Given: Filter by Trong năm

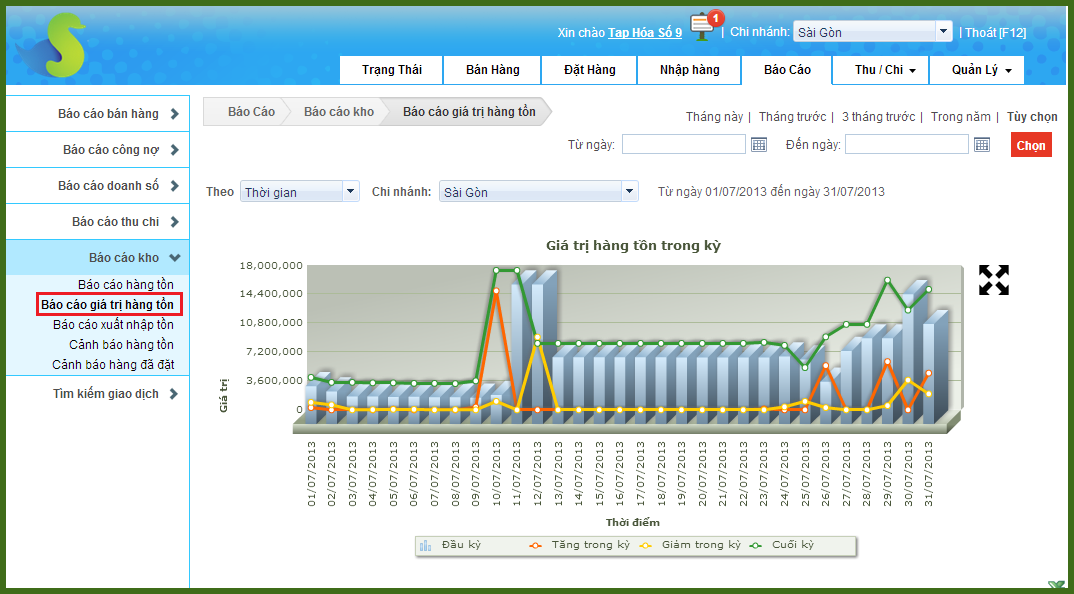Looking at the screenshot, I should (959, 116).
